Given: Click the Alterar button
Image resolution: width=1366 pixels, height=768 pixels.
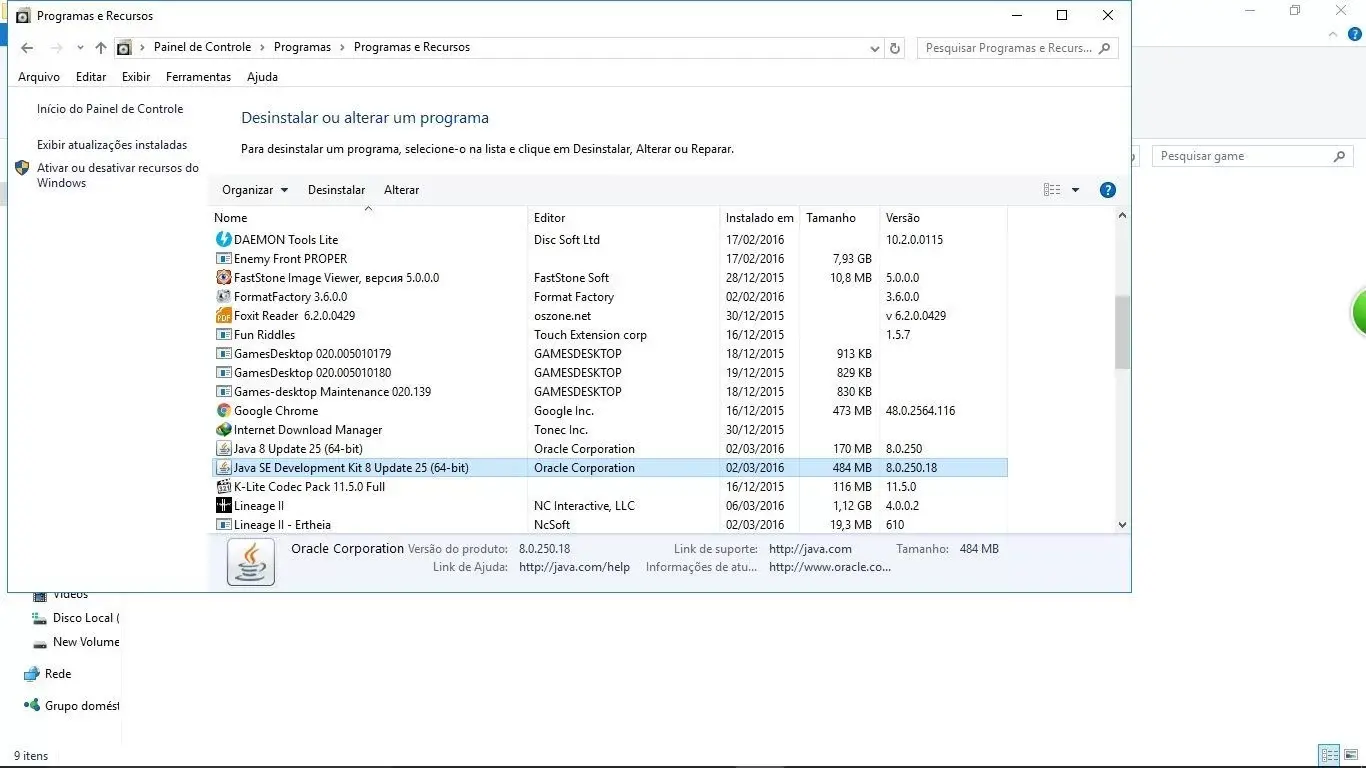Looking at the screenshot, I should [x=401, y=190].
